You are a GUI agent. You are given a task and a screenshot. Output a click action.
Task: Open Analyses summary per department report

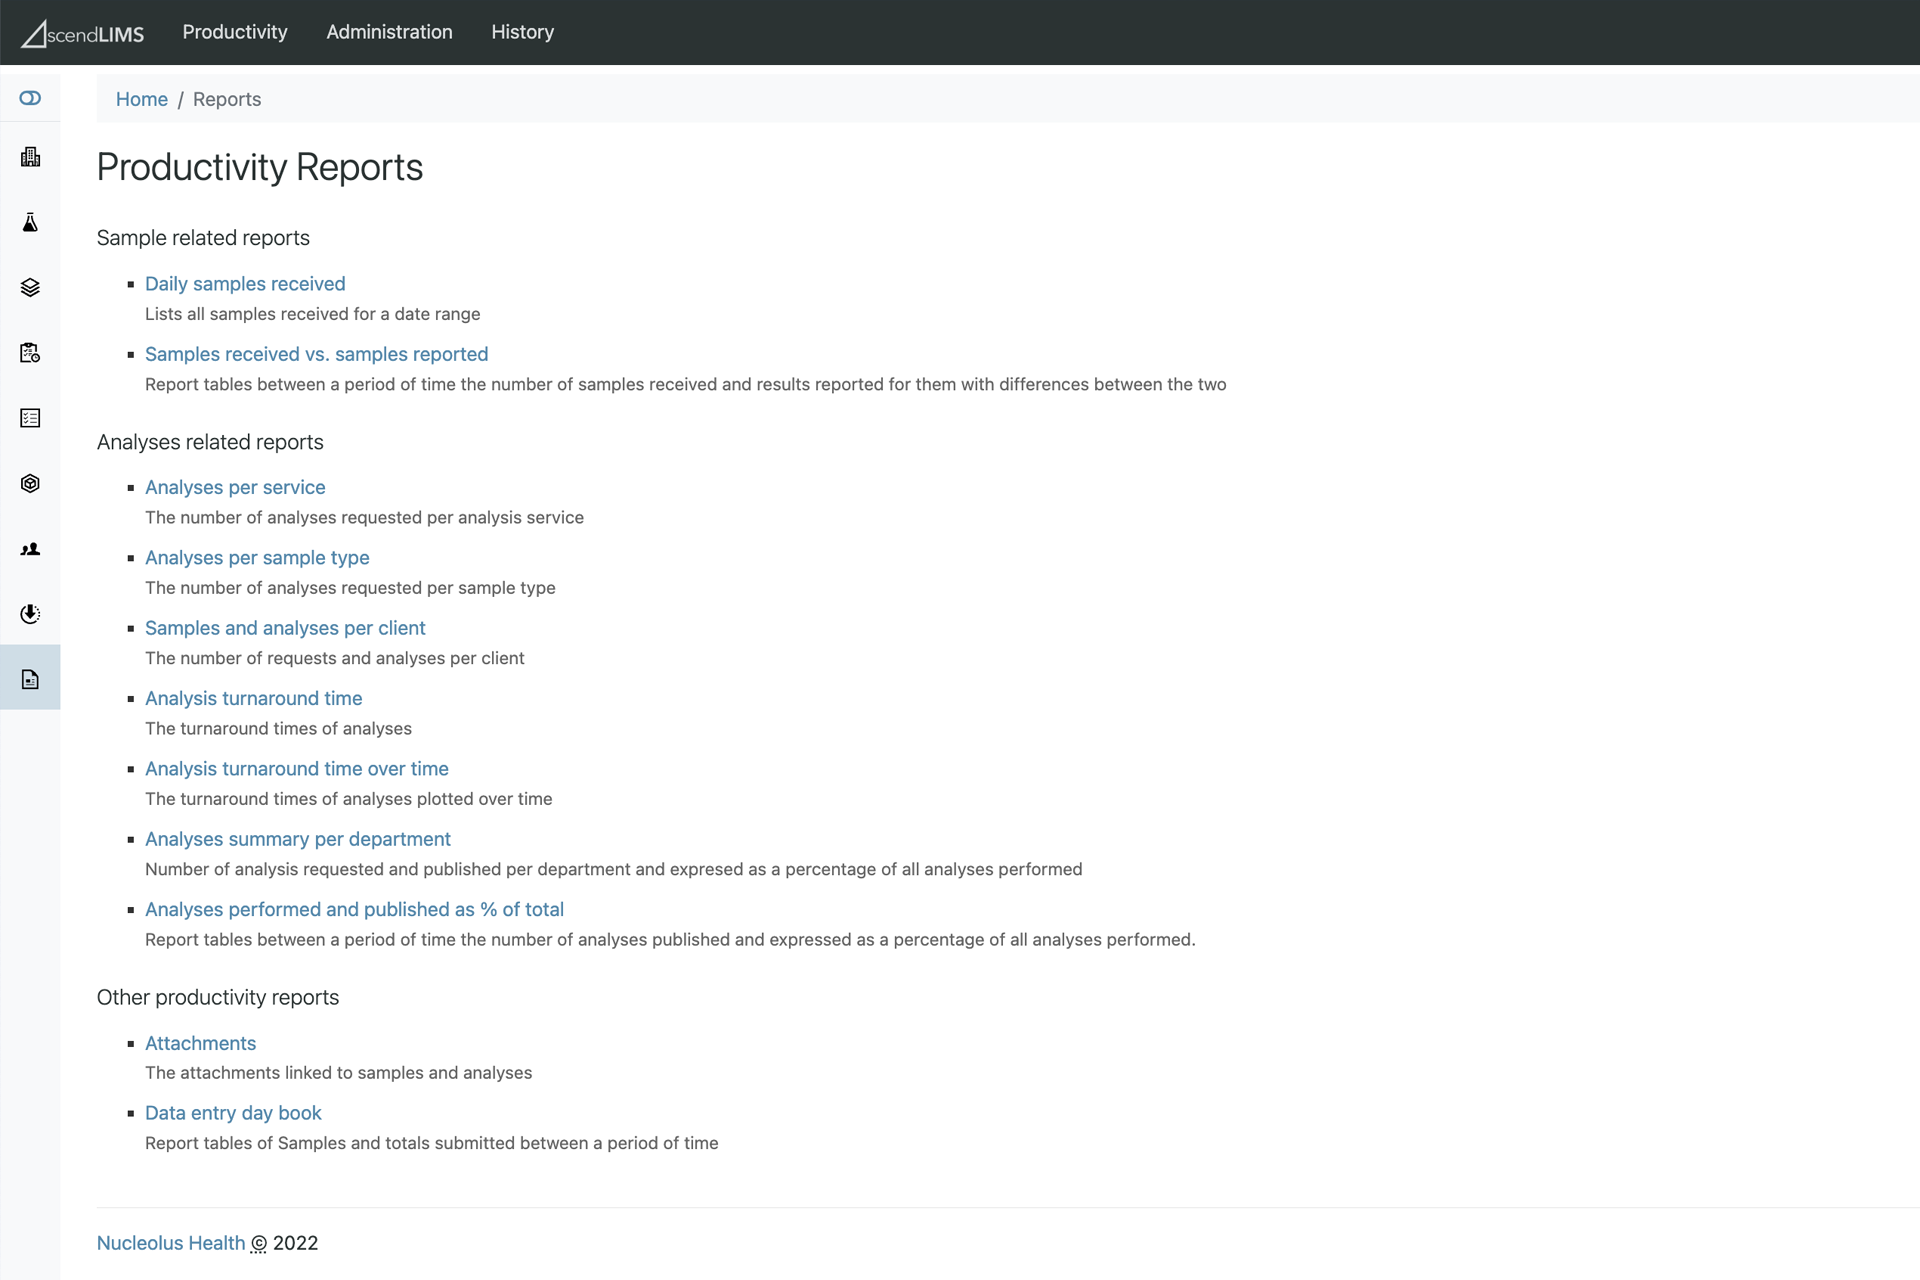click(297, 839)
